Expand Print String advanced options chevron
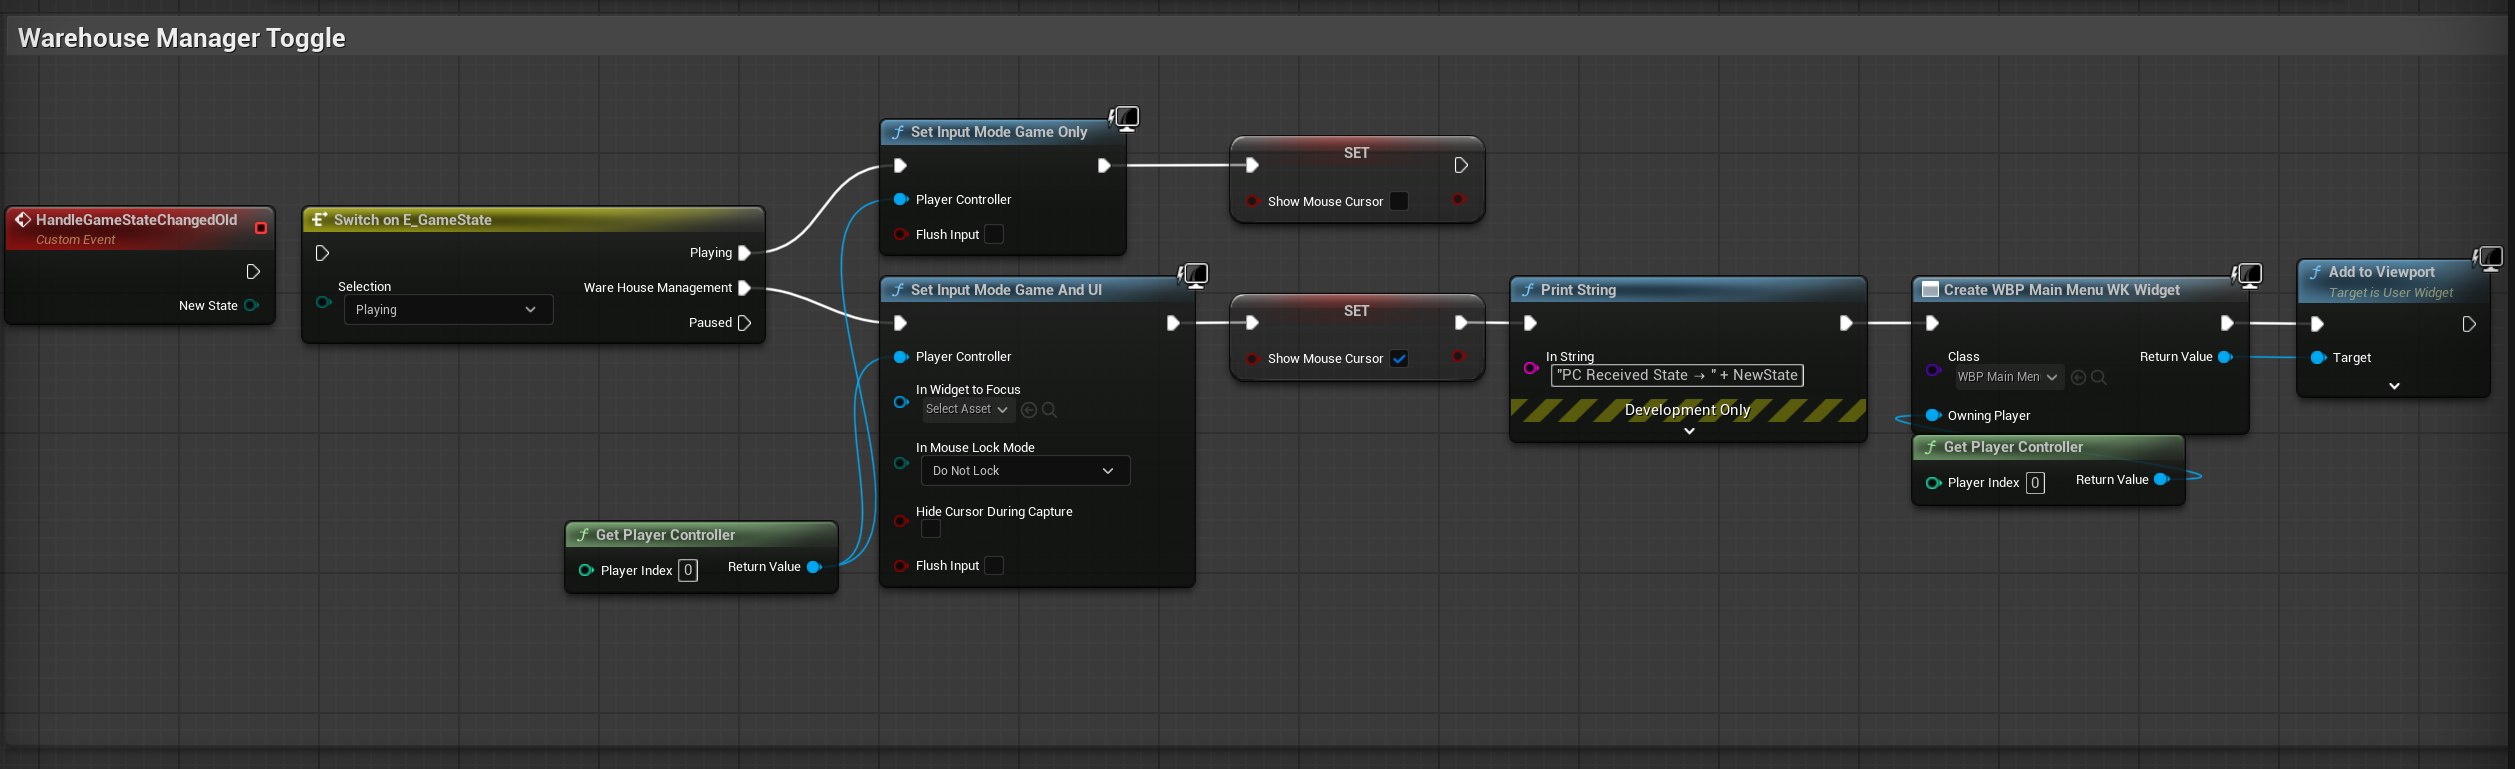Image resolution: width=2515 pixels, height=769 pixels. (x=1689, y=431)
